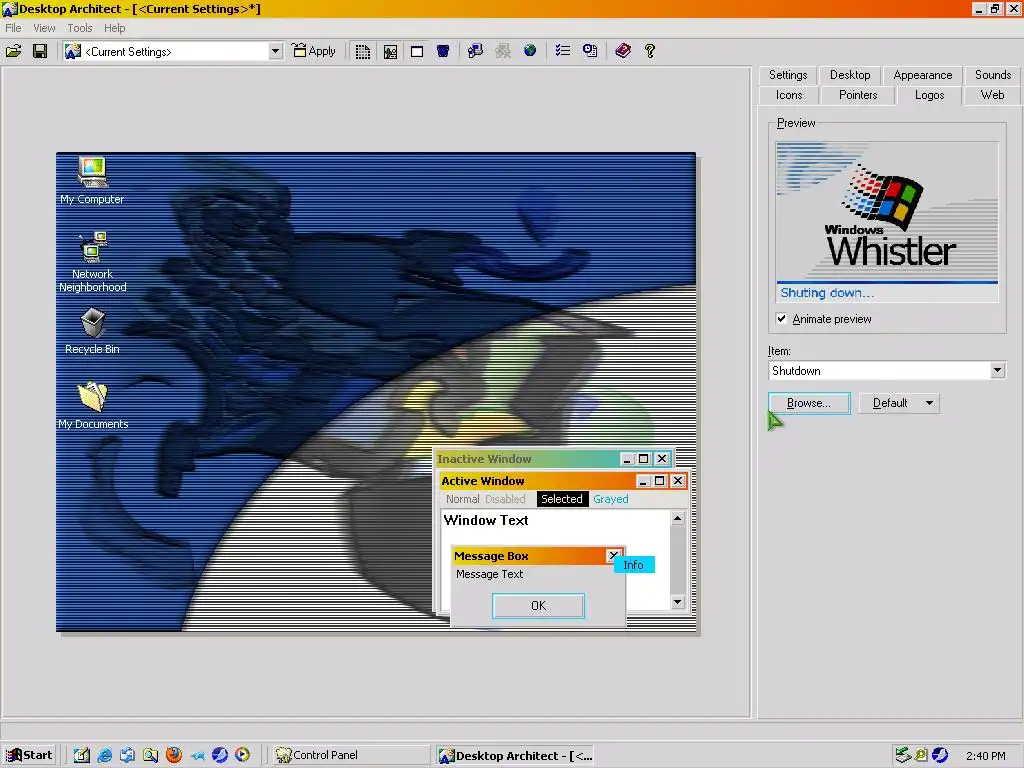Click the notepad quick launch icon
The width and height of the screenshot is (1024, 768).
(x=82, y=755)
